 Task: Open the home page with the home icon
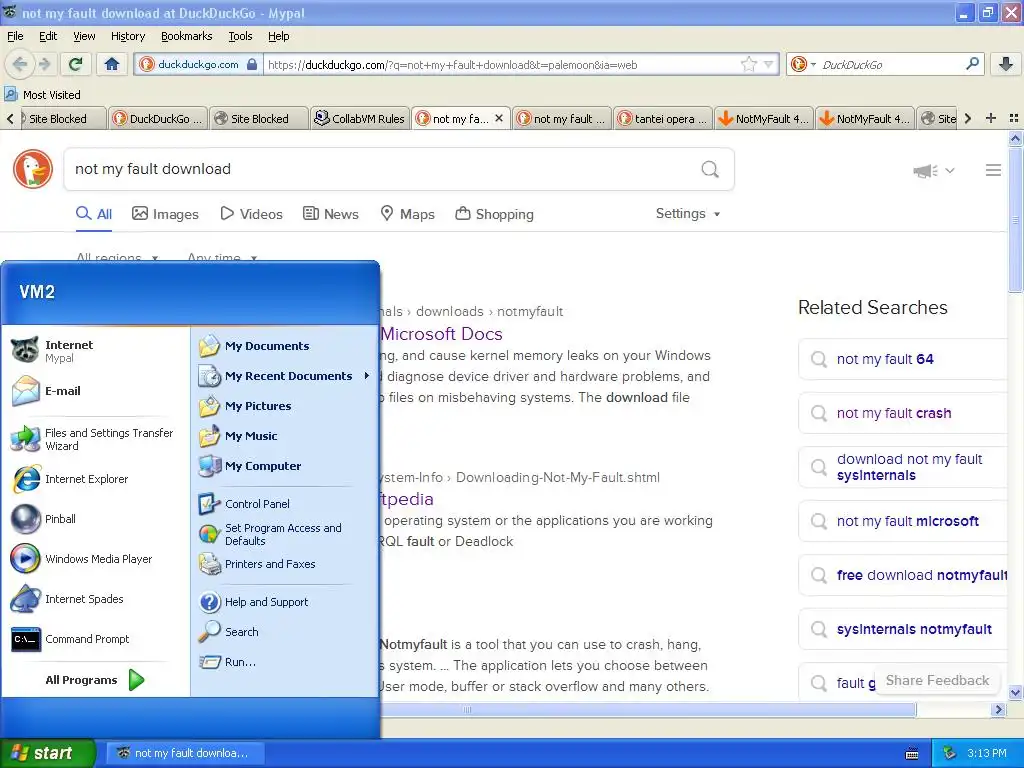tap(112, 64)
